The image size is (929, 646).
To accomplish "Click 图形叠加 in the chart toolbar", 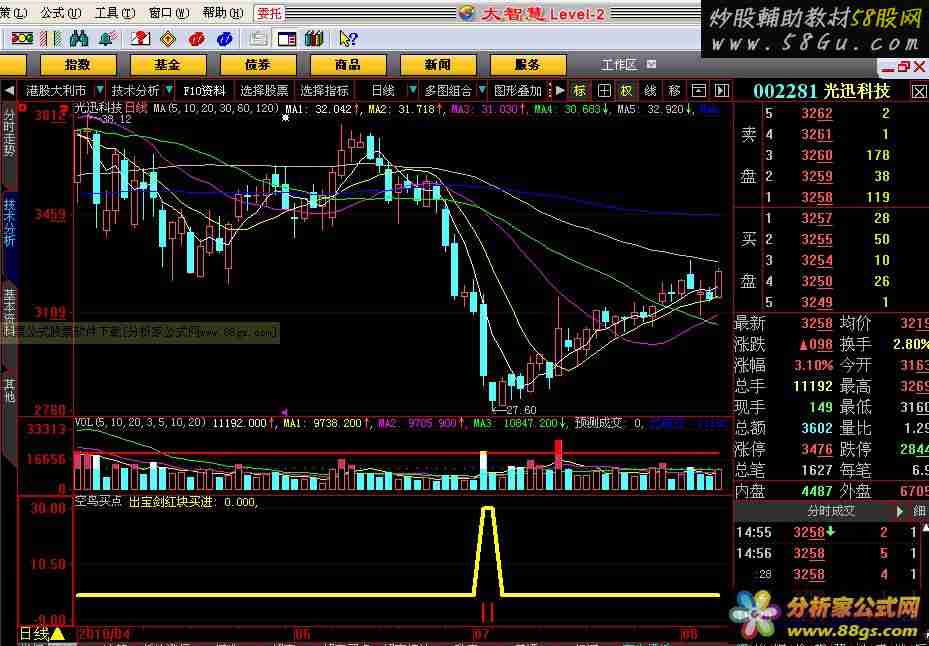I will 518,91.
